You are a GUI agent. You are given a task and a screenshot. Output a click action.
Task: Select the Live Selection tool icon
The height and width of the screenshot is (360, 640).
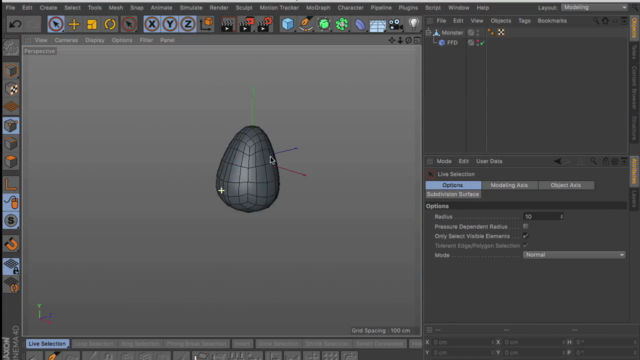(x=56, y=24)
